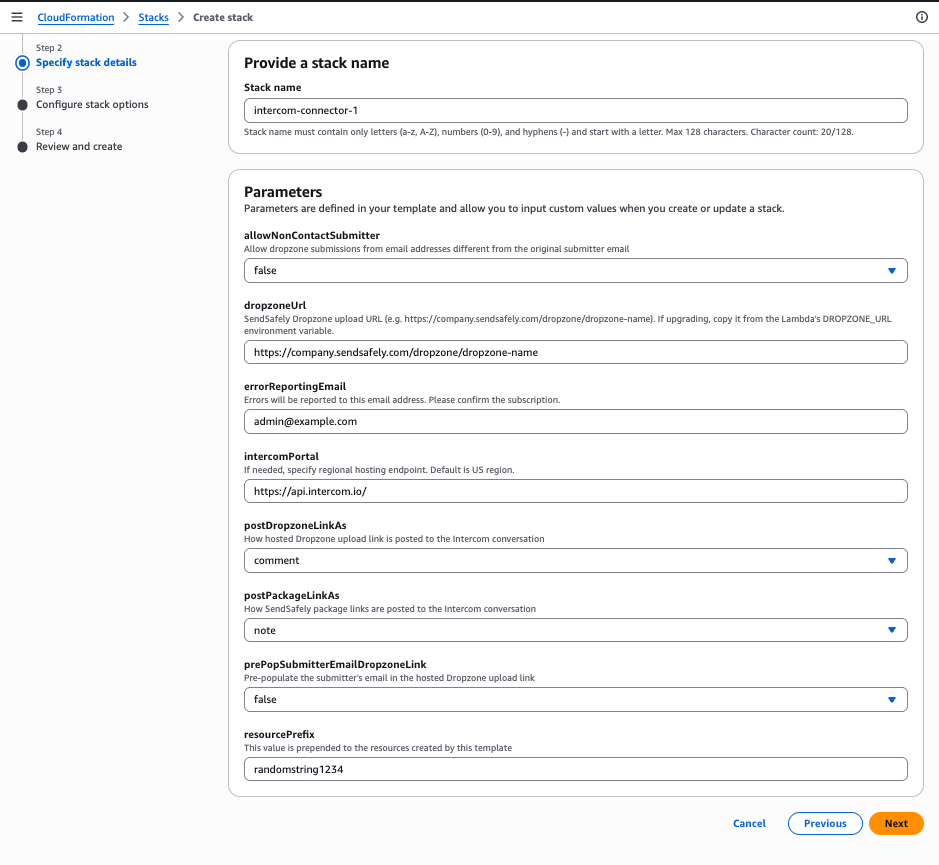The width and height of the screenshot is (939, 865).
Task: Select Step 2 Specify stack details
Action: click(x=86, y=62)
